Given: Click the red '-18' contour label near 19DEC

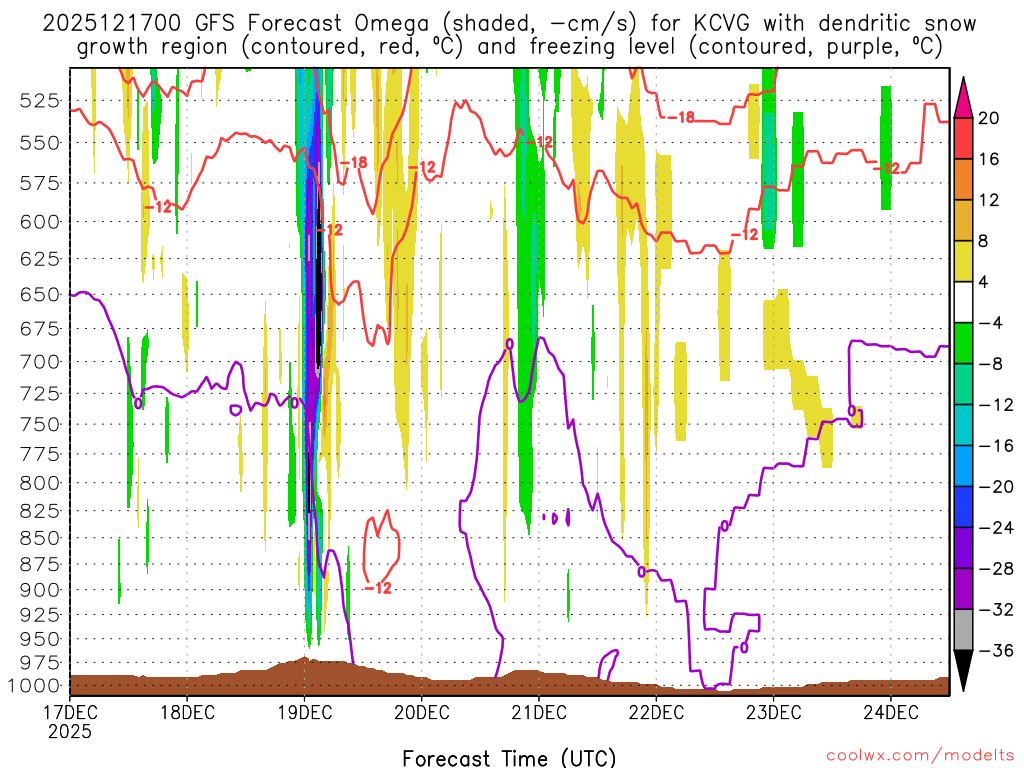Looking at the screenshot, I should [353, 163].
